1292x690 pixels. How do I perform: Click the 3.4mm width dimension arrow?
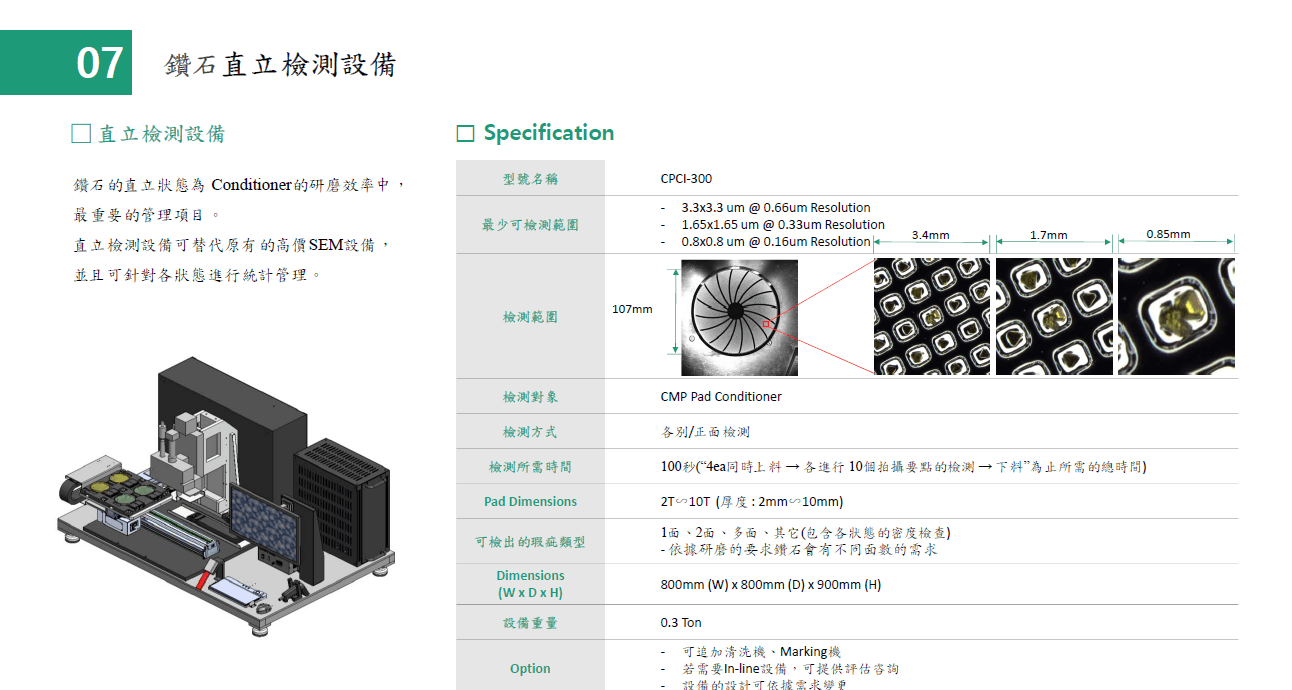coord(931,242)
